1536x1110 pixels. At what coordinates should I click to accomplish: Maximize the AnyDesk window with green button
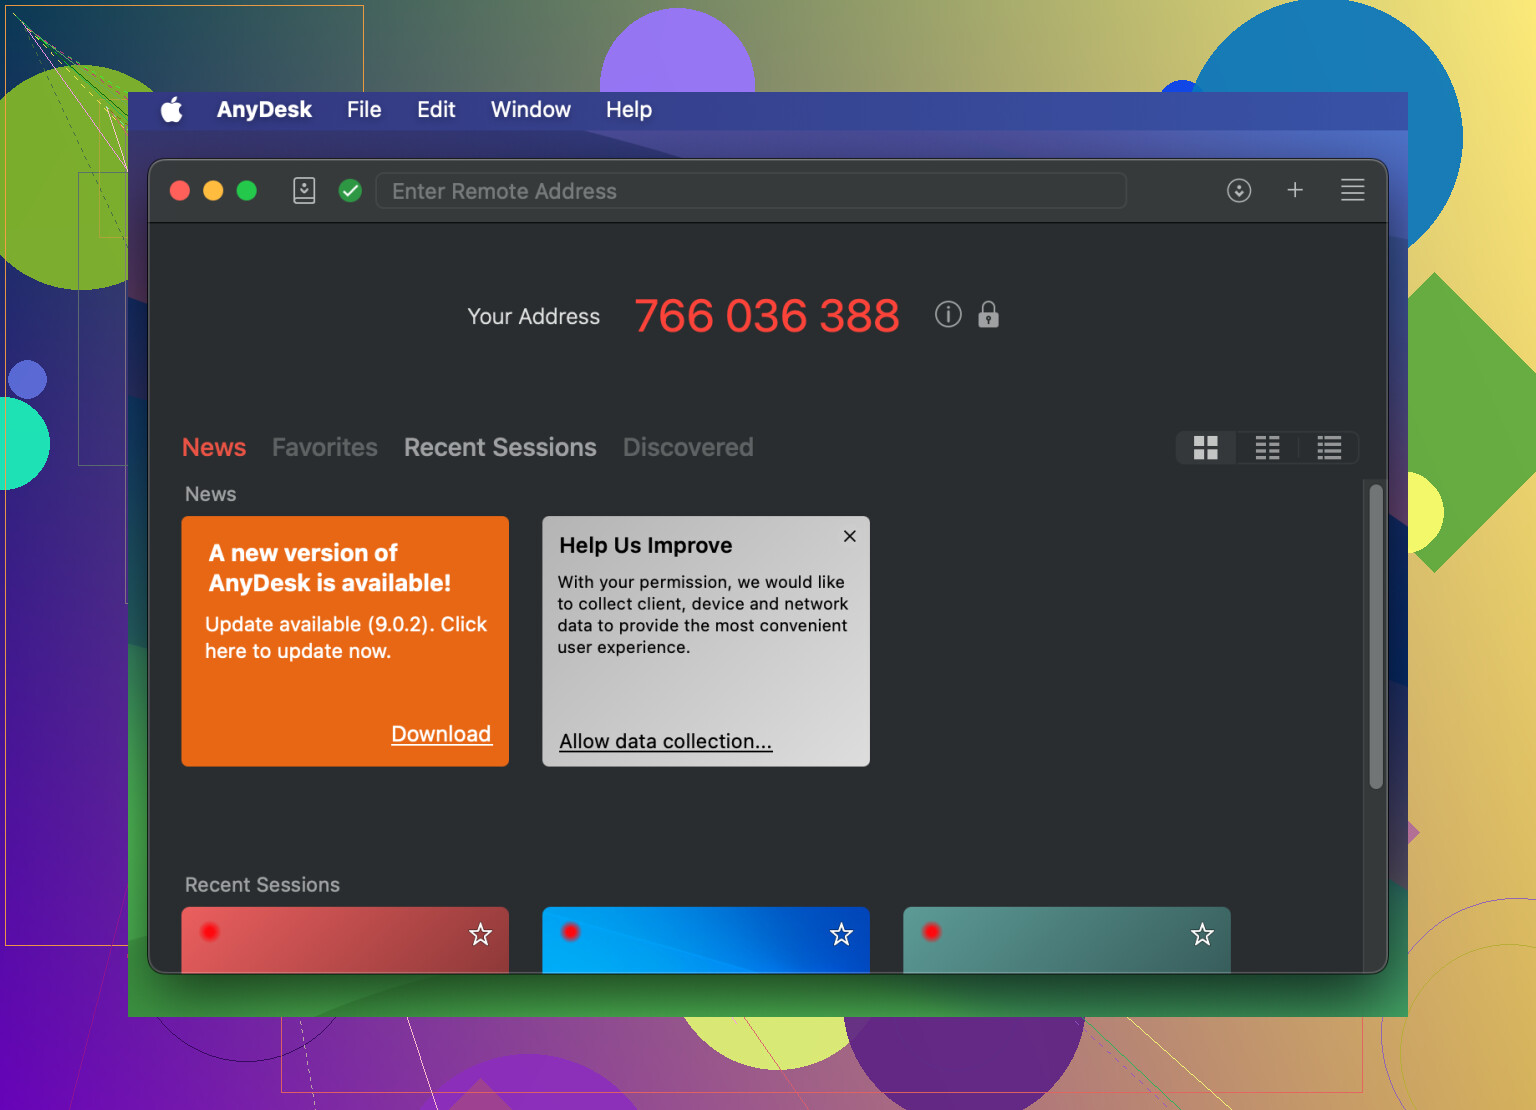coord(247,190)
